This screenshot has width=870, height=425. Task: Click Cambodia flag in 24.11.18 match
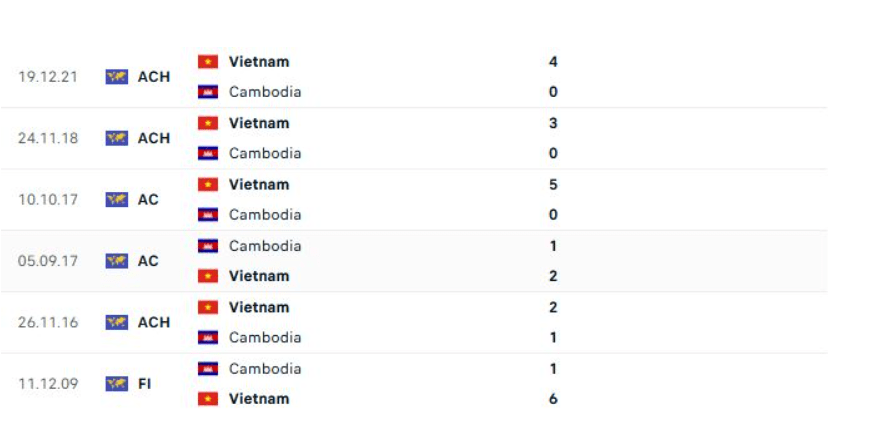(x=208, y=153)
